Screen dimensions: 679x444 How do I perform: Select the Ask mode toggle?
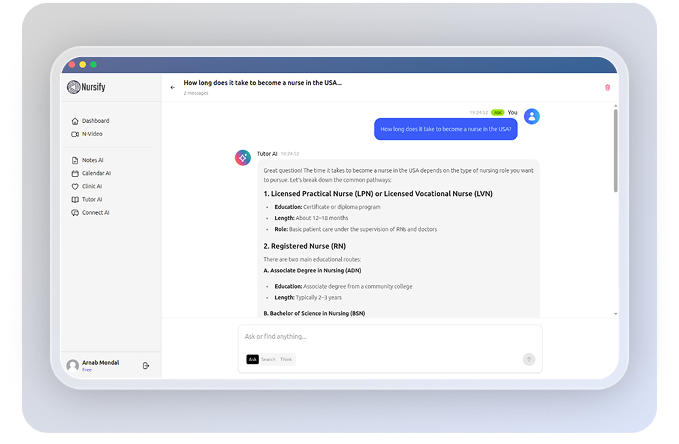[x=253, y=359]
